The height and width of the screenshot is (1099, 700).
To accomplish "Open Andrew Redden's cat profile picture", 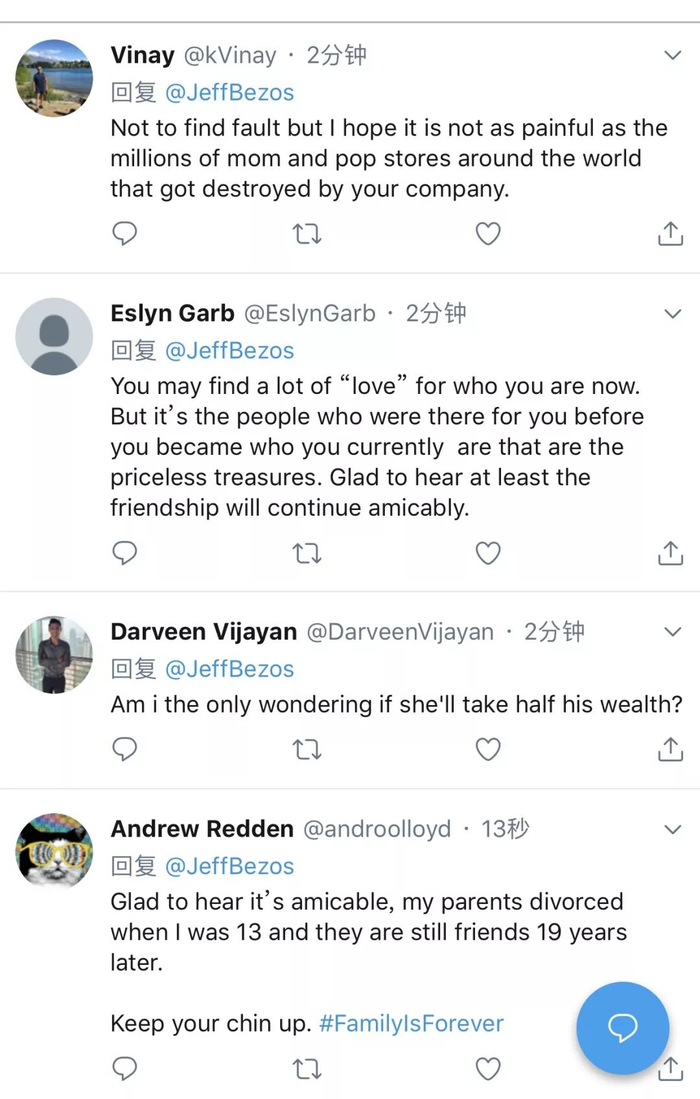I will tap(54, 852).
